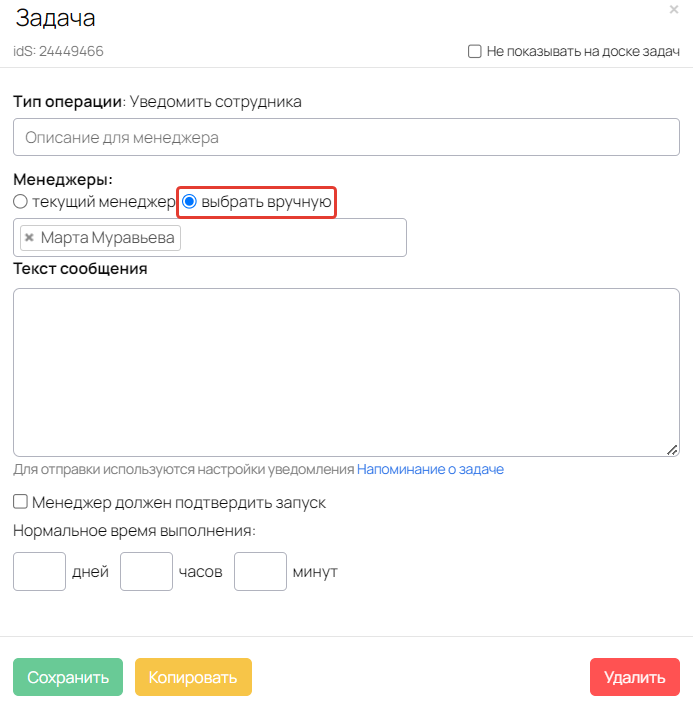The height and width of the screenshot is (707, 693).
Task: Focus the дней input box
Action: coord(40,572)
